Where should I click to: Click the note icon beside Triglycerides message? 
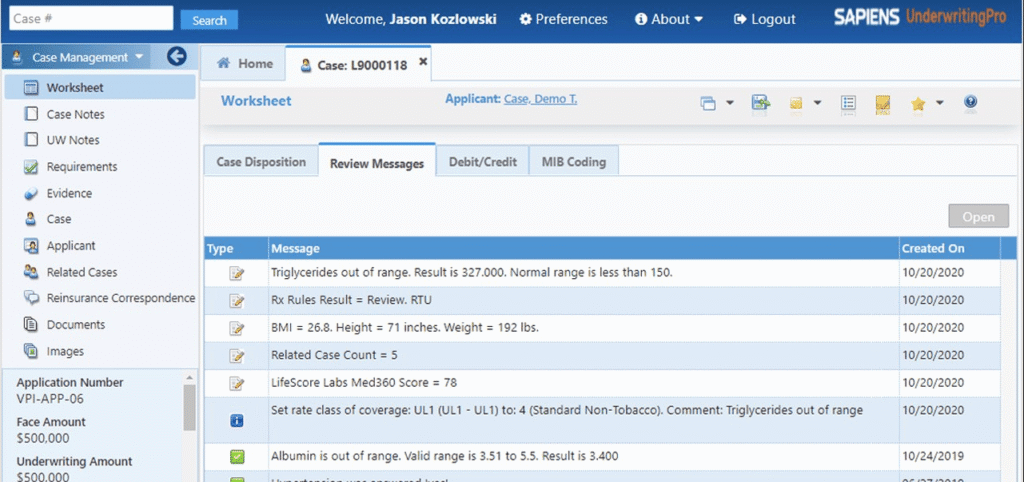click(x=237, y=273)
